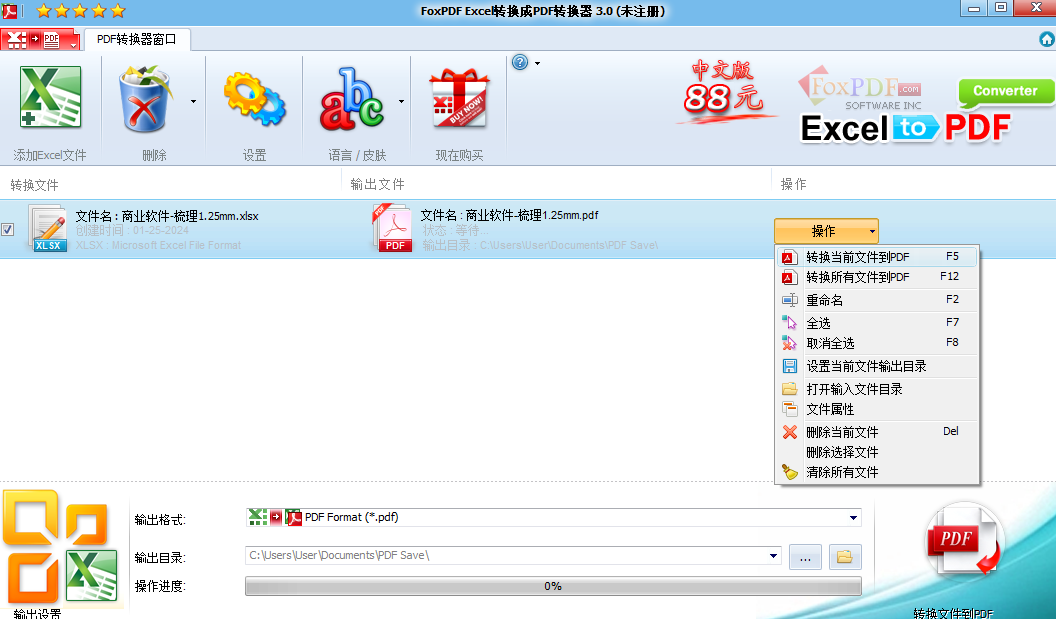Click the browse ellipsis button
This screenshot has height=619, width=1056.
805,557
